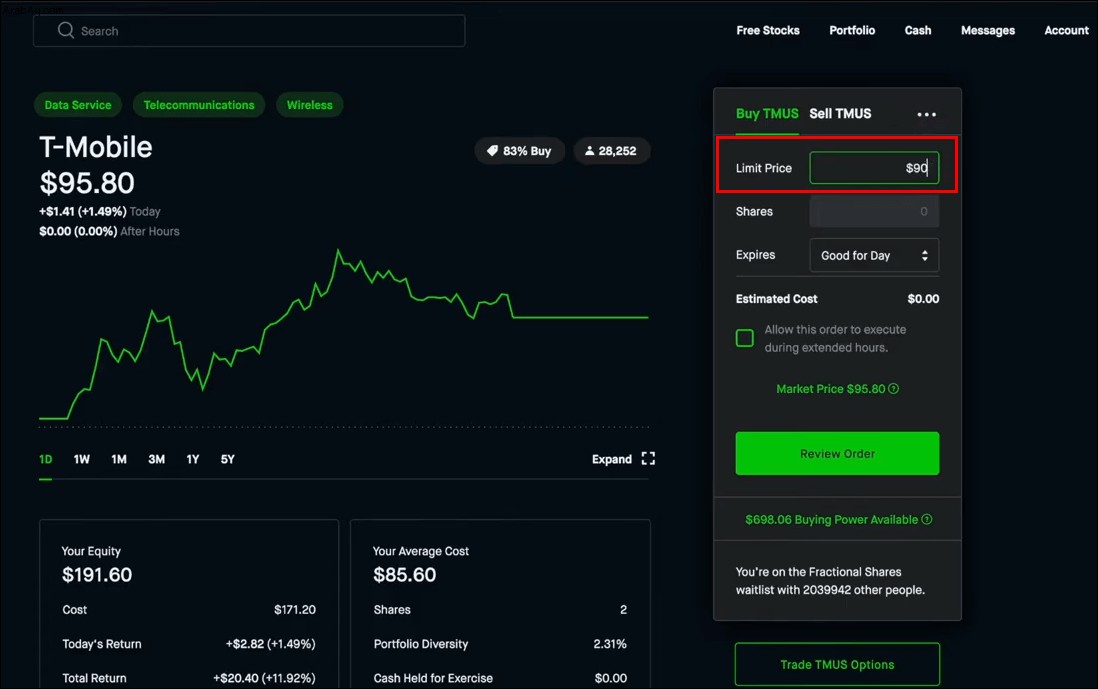Click the $0.00 (0.00%) After Hours text
The image size is (1098, 689).
[109, 231]
